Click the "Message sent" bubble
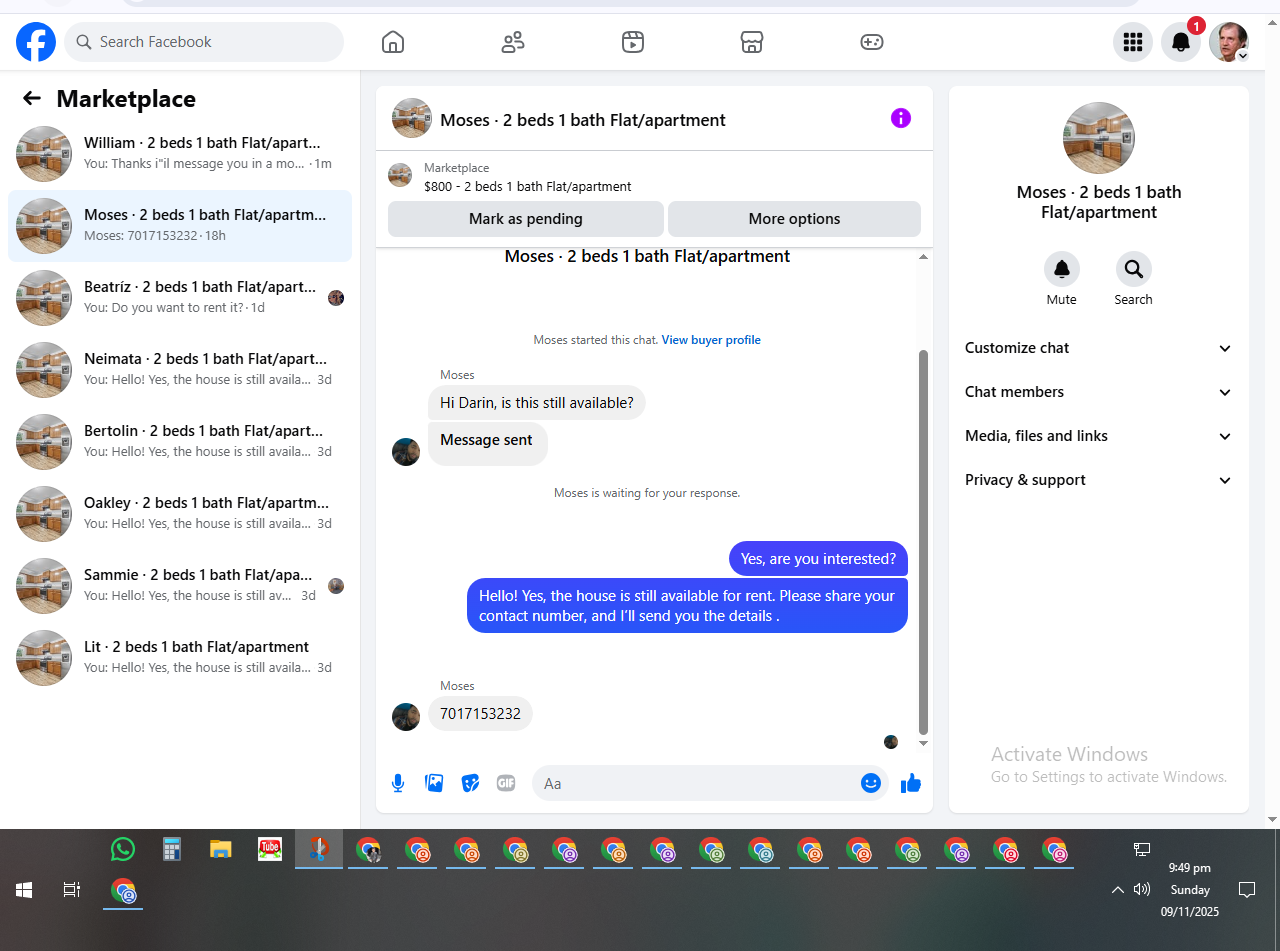1280x951 pixels. pyautogui.click(x=487, y=443)
